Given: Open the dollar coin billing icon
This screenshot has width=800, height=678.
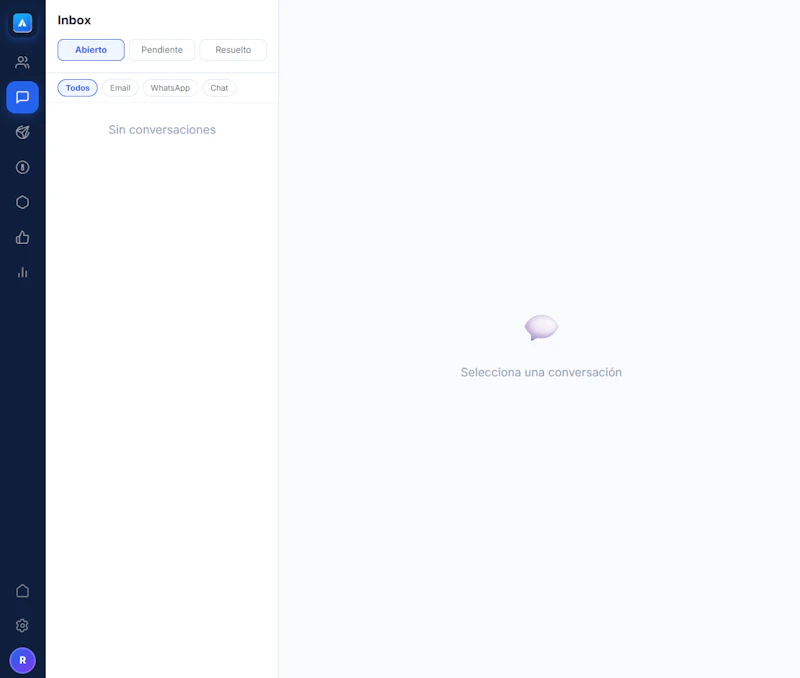Looking at the screenshot, I should 22,167.
